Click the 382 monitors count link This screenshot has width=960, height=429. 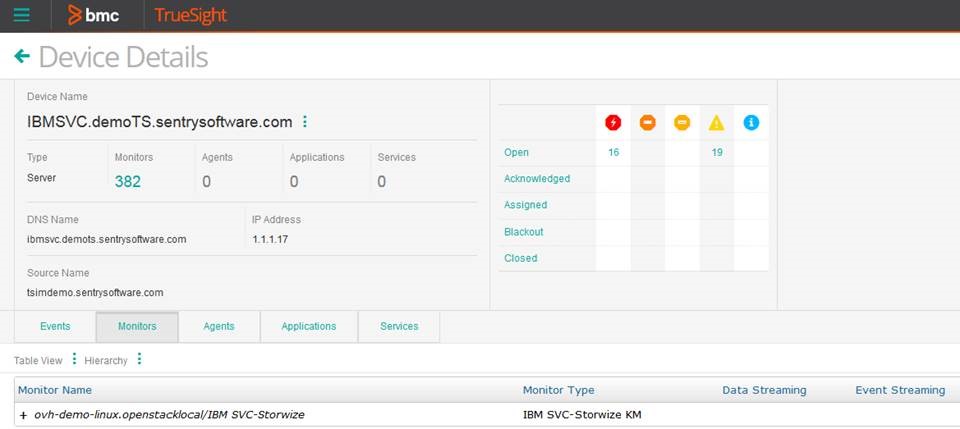128,181
